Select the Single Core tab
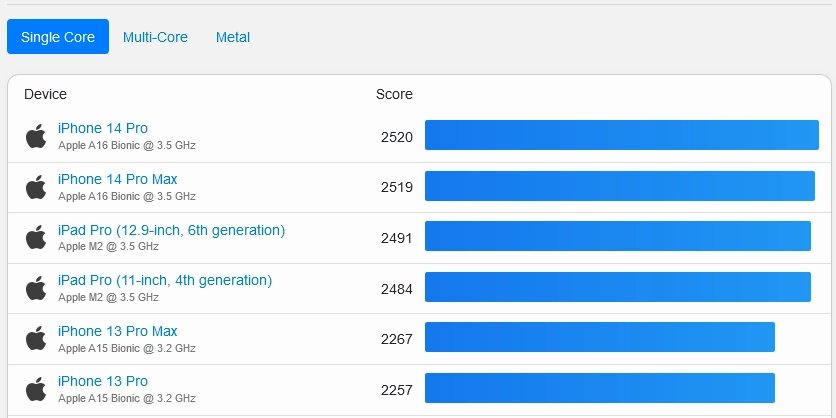The height and width of the screenshot is (418, 836). click(x=58, y=37)
